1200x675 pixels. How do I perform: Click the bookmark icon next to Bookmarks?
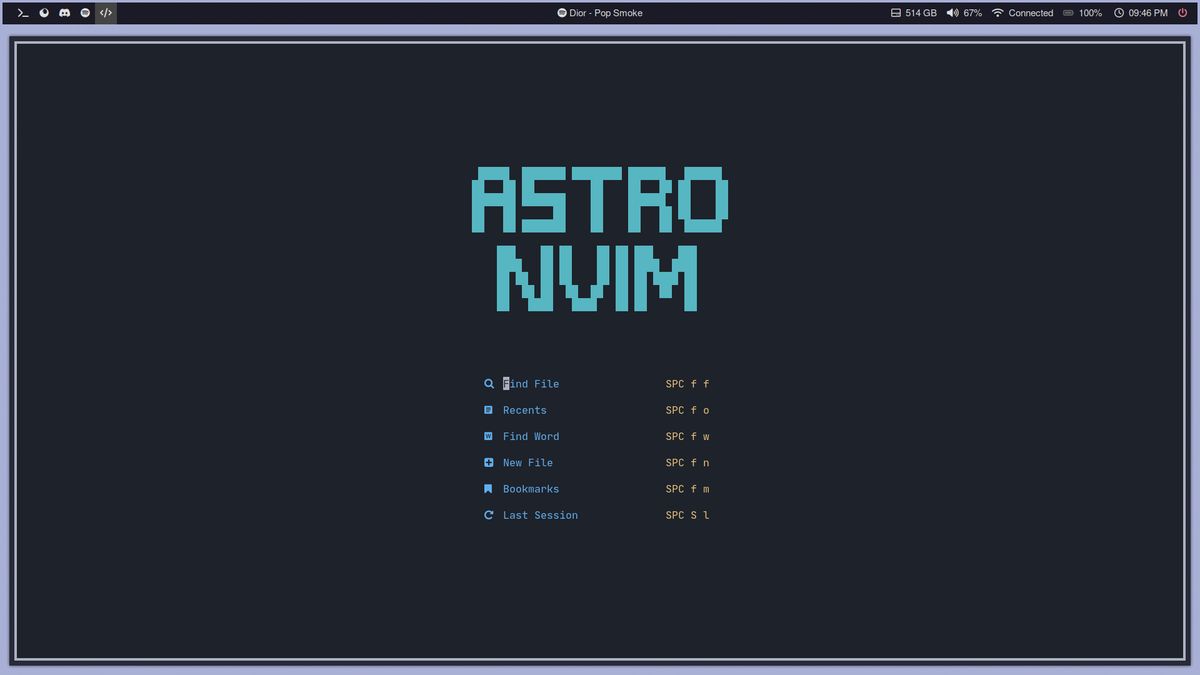[488, 488]
